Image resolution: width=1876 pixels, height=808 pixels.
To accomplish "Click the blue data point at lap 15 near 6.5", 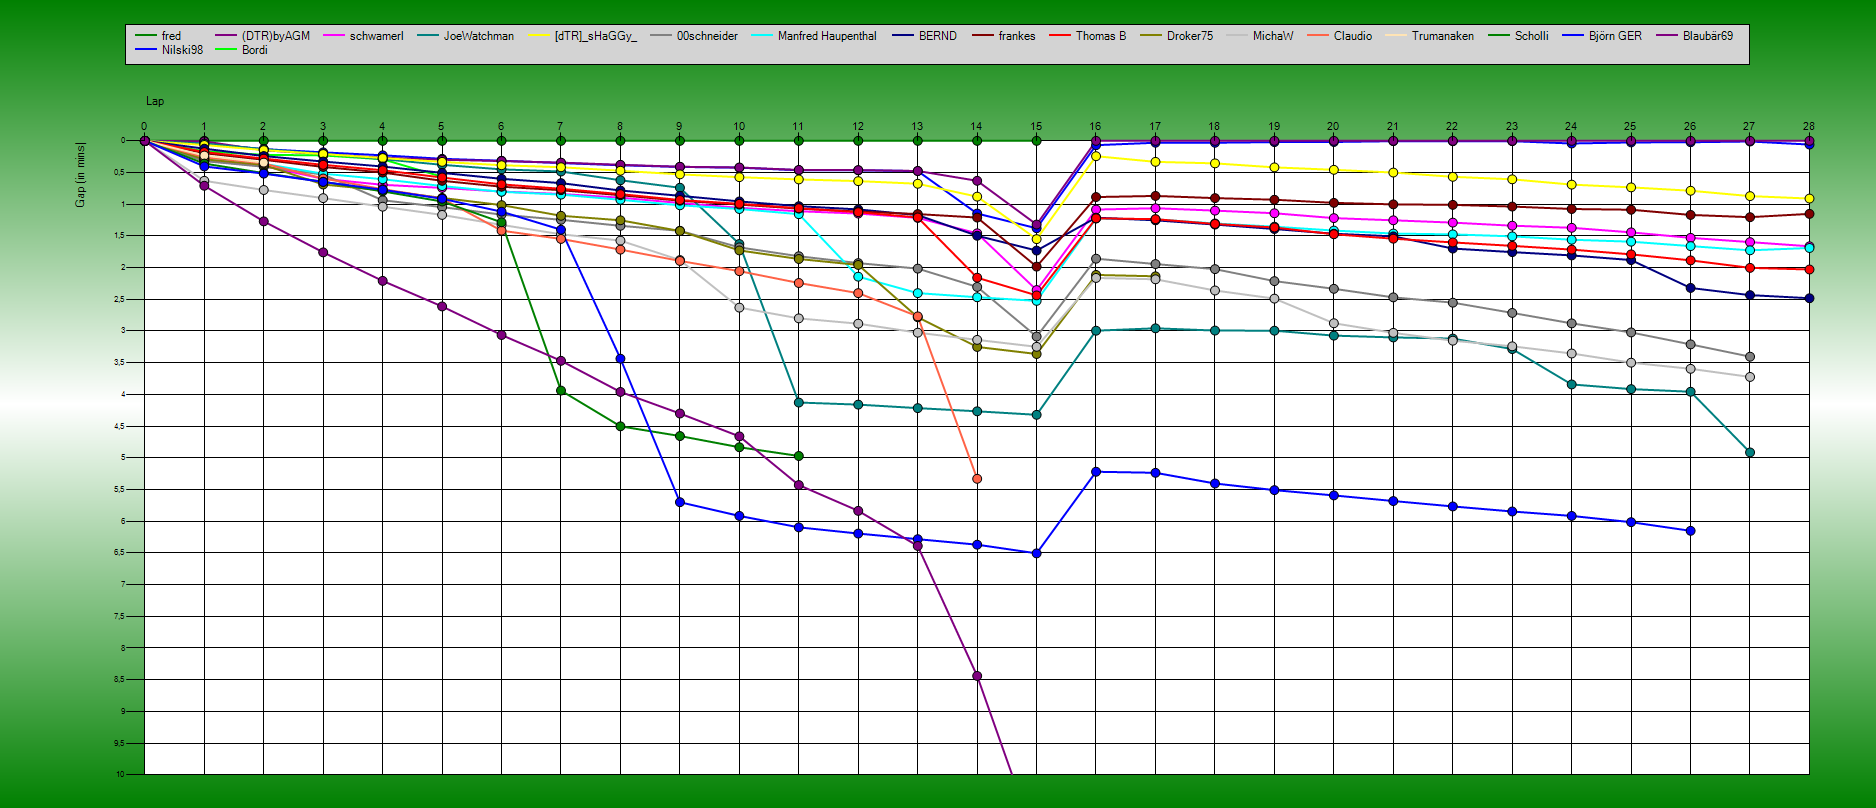I will 1036,553.
